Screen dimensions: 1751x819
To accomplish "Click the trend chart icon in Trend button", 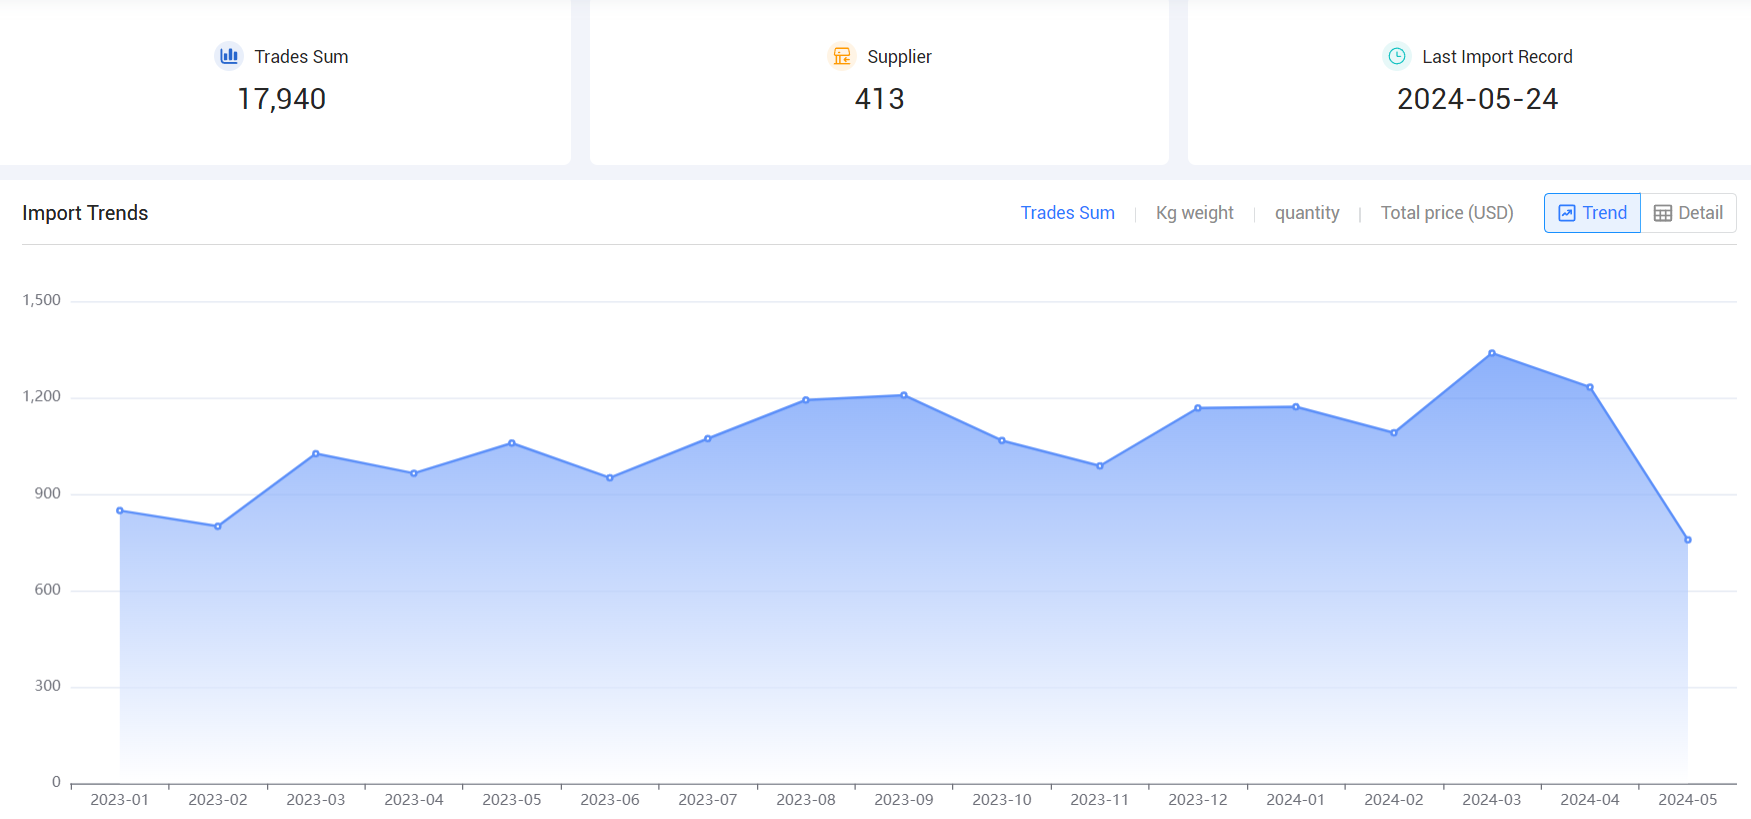I will 1567,213.
